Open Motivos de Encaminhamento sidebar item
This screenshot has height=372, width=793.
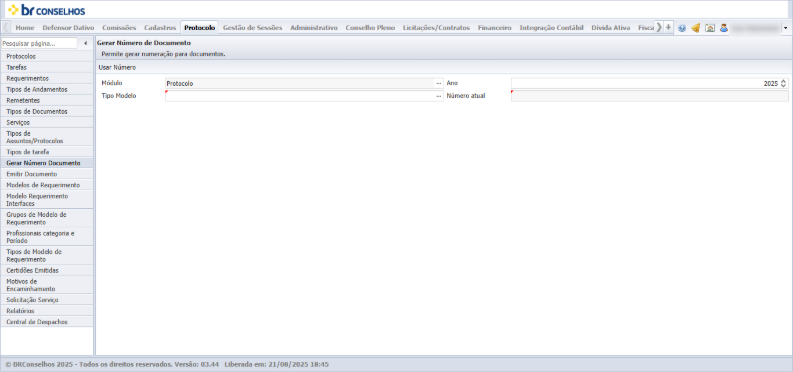pos(47,285)
